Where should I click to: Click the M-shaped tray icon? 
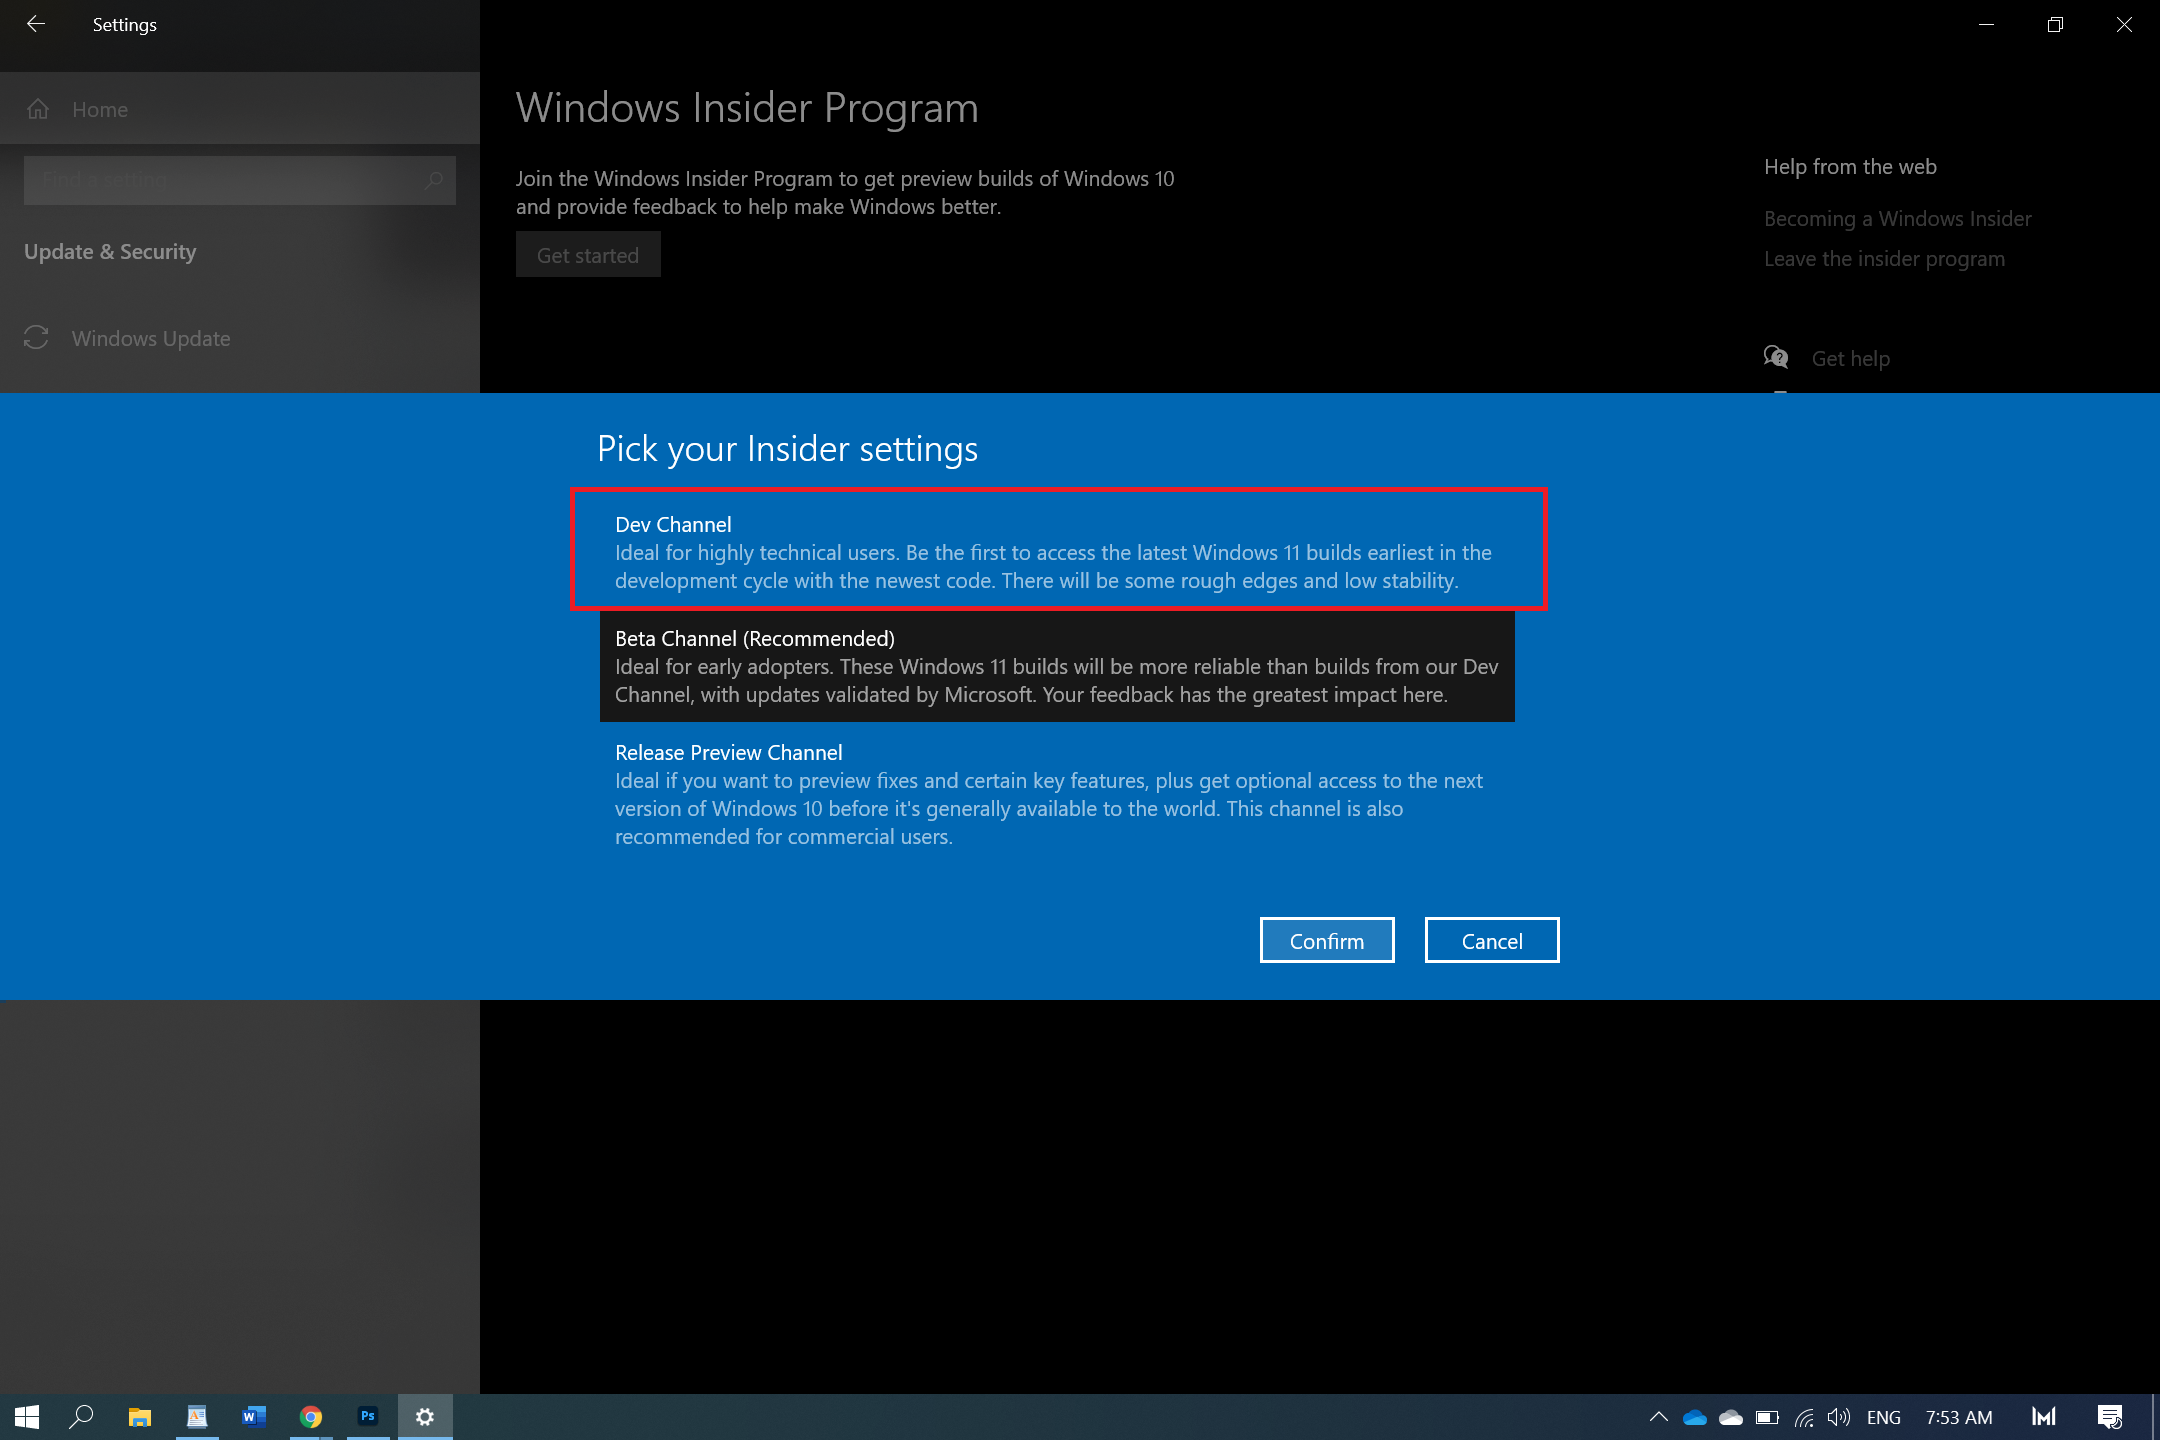(2044, 1416)
